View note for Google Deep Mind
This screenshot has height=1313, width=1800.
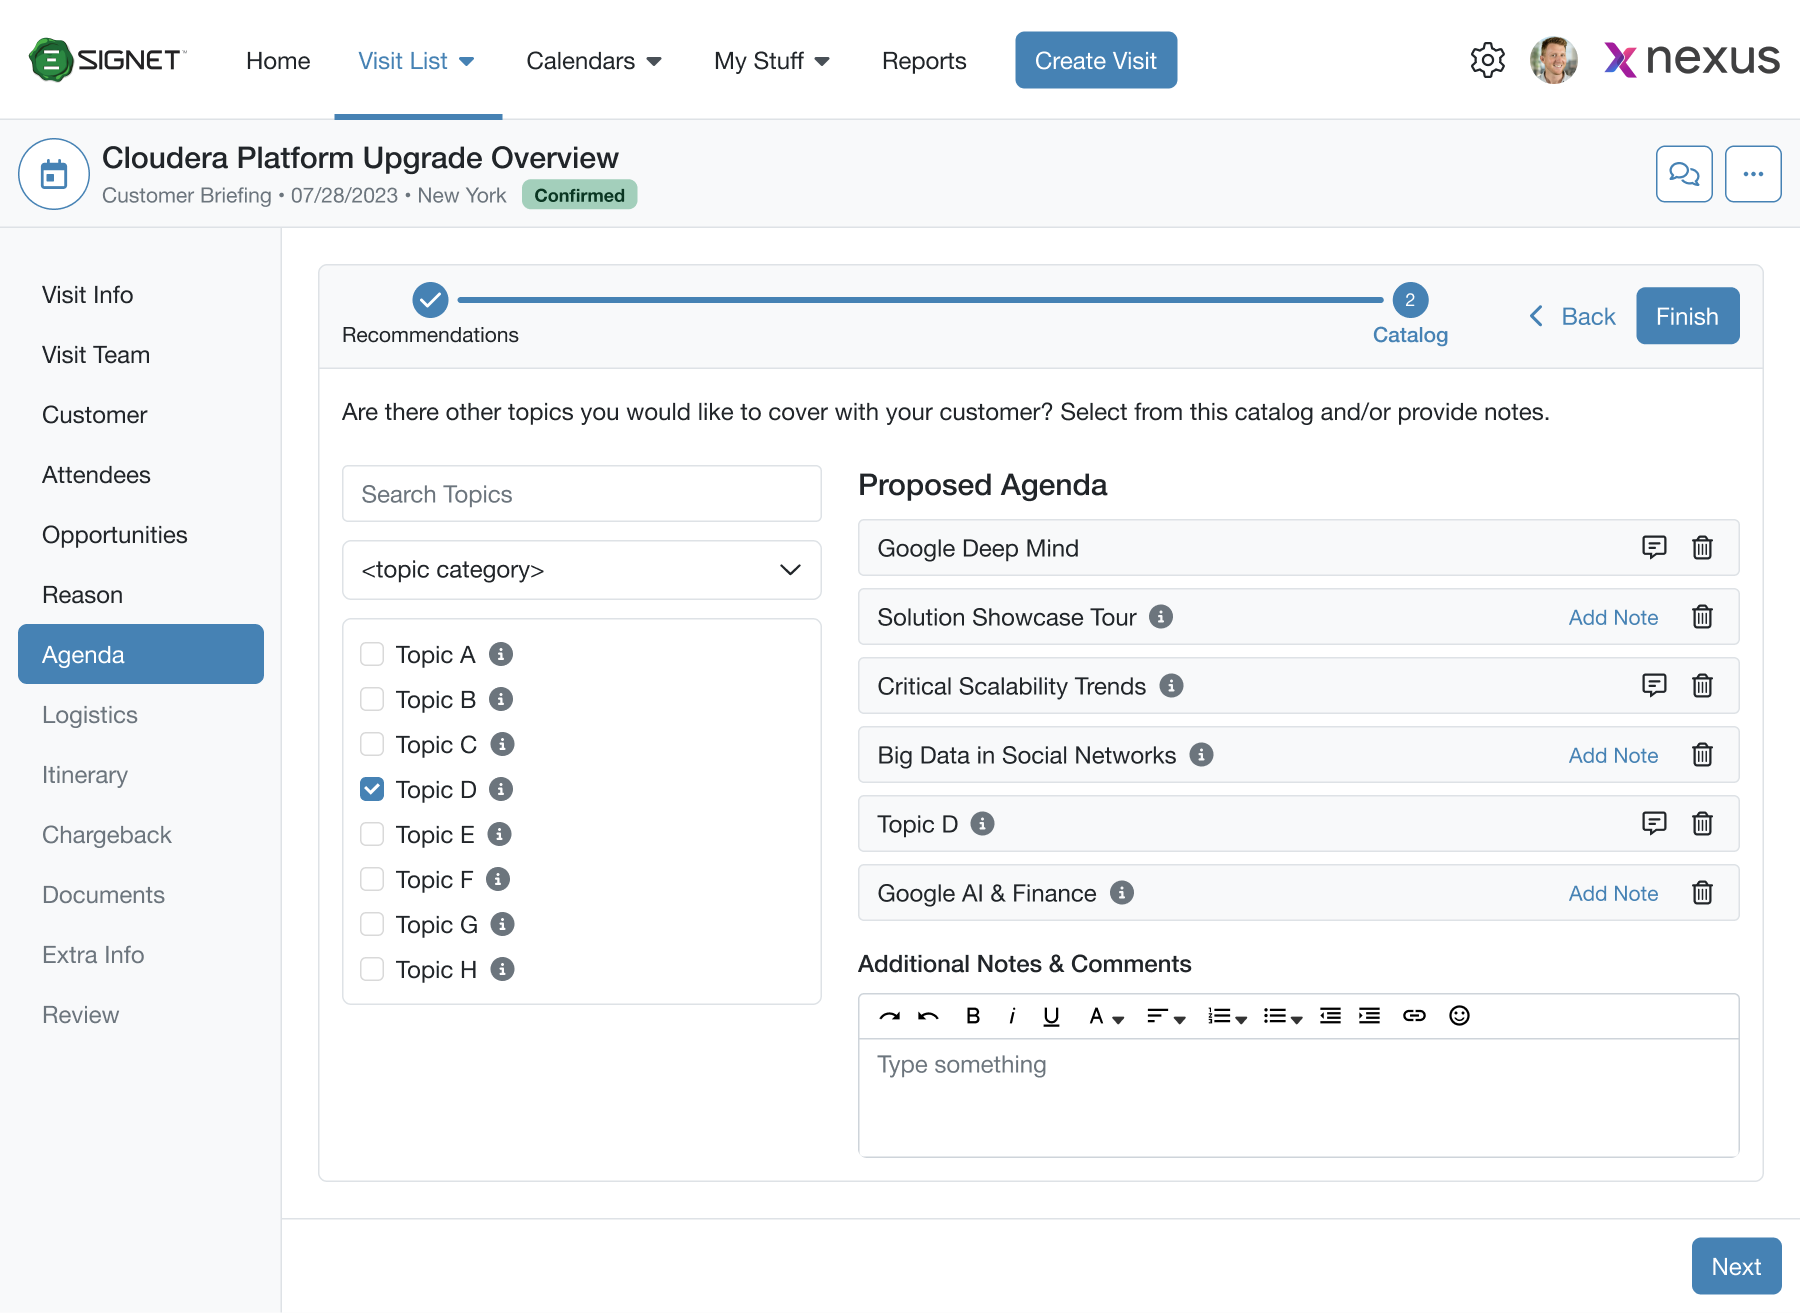[x=1654, y=547]
